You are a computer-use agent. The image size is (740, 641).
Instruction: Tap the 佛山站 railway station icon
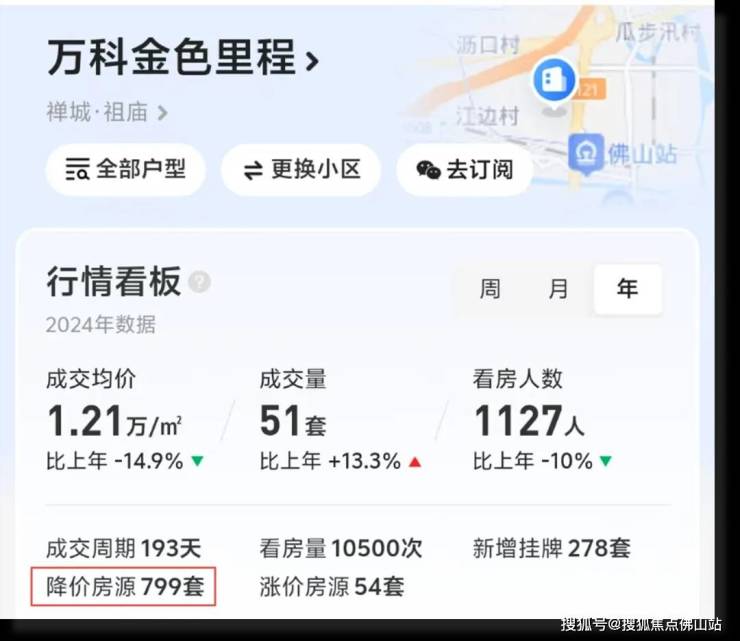[x=586, y=152]
